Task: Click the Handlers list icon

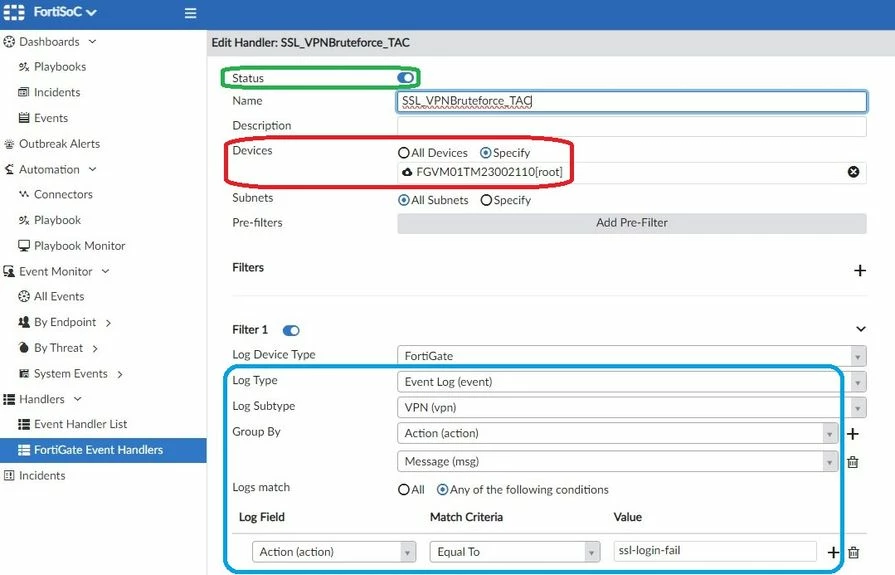Action: [x=9, y=399]
